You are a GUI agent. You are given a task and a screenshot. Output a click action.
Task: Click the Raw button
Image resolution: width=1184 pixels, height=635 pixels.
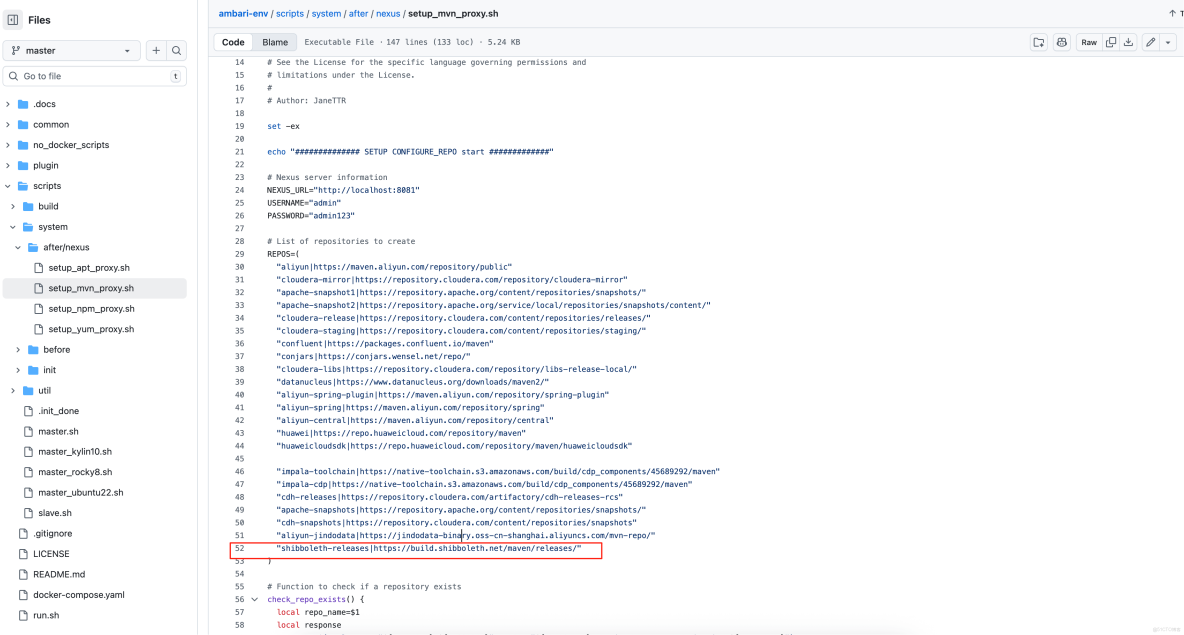[1089, 43]
